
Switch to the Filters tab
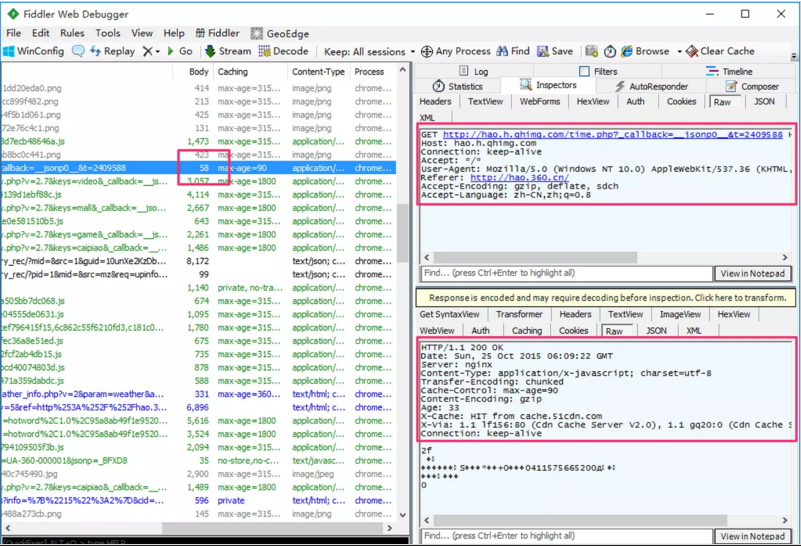point(597,72)
